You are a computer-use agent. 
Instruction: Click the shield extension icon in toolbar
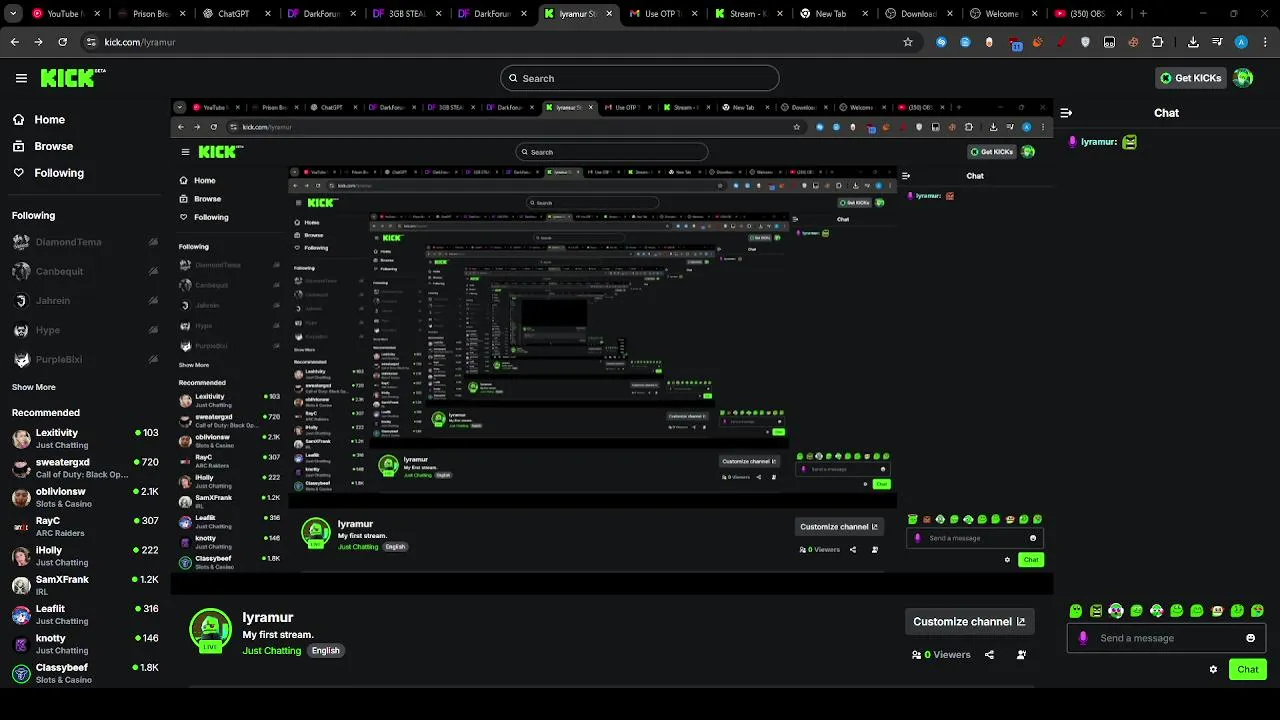pos(1085,42)
